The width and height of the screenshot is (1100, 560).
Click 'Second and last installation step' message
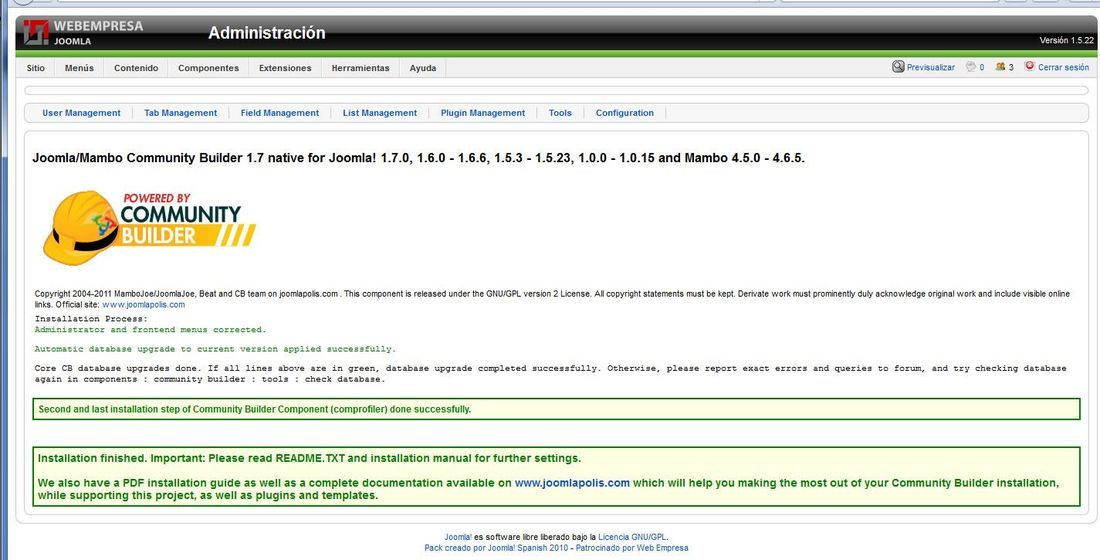(x=255, y=409)
